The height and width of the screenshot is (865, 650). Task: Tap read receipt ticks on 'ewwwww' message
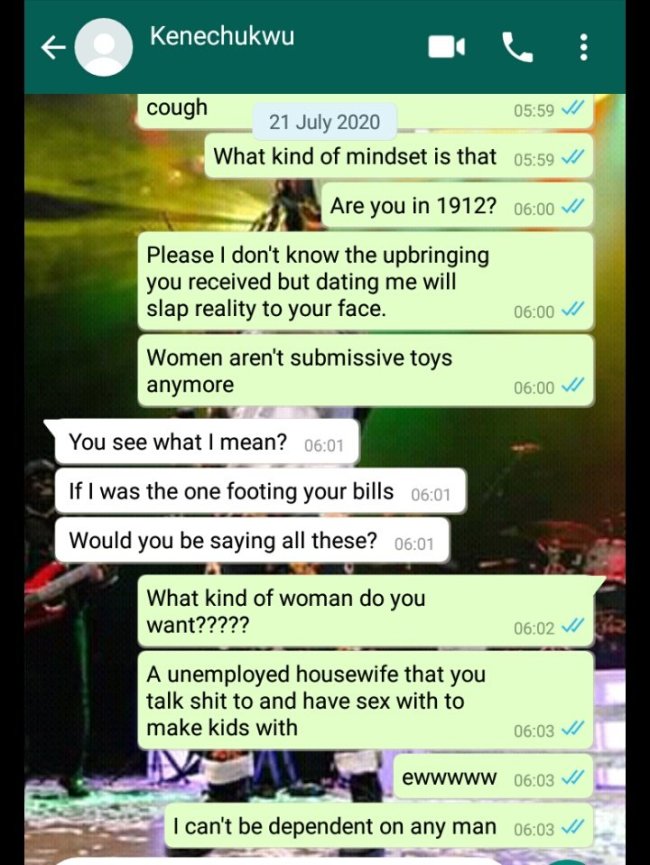(x=572, y=779)
